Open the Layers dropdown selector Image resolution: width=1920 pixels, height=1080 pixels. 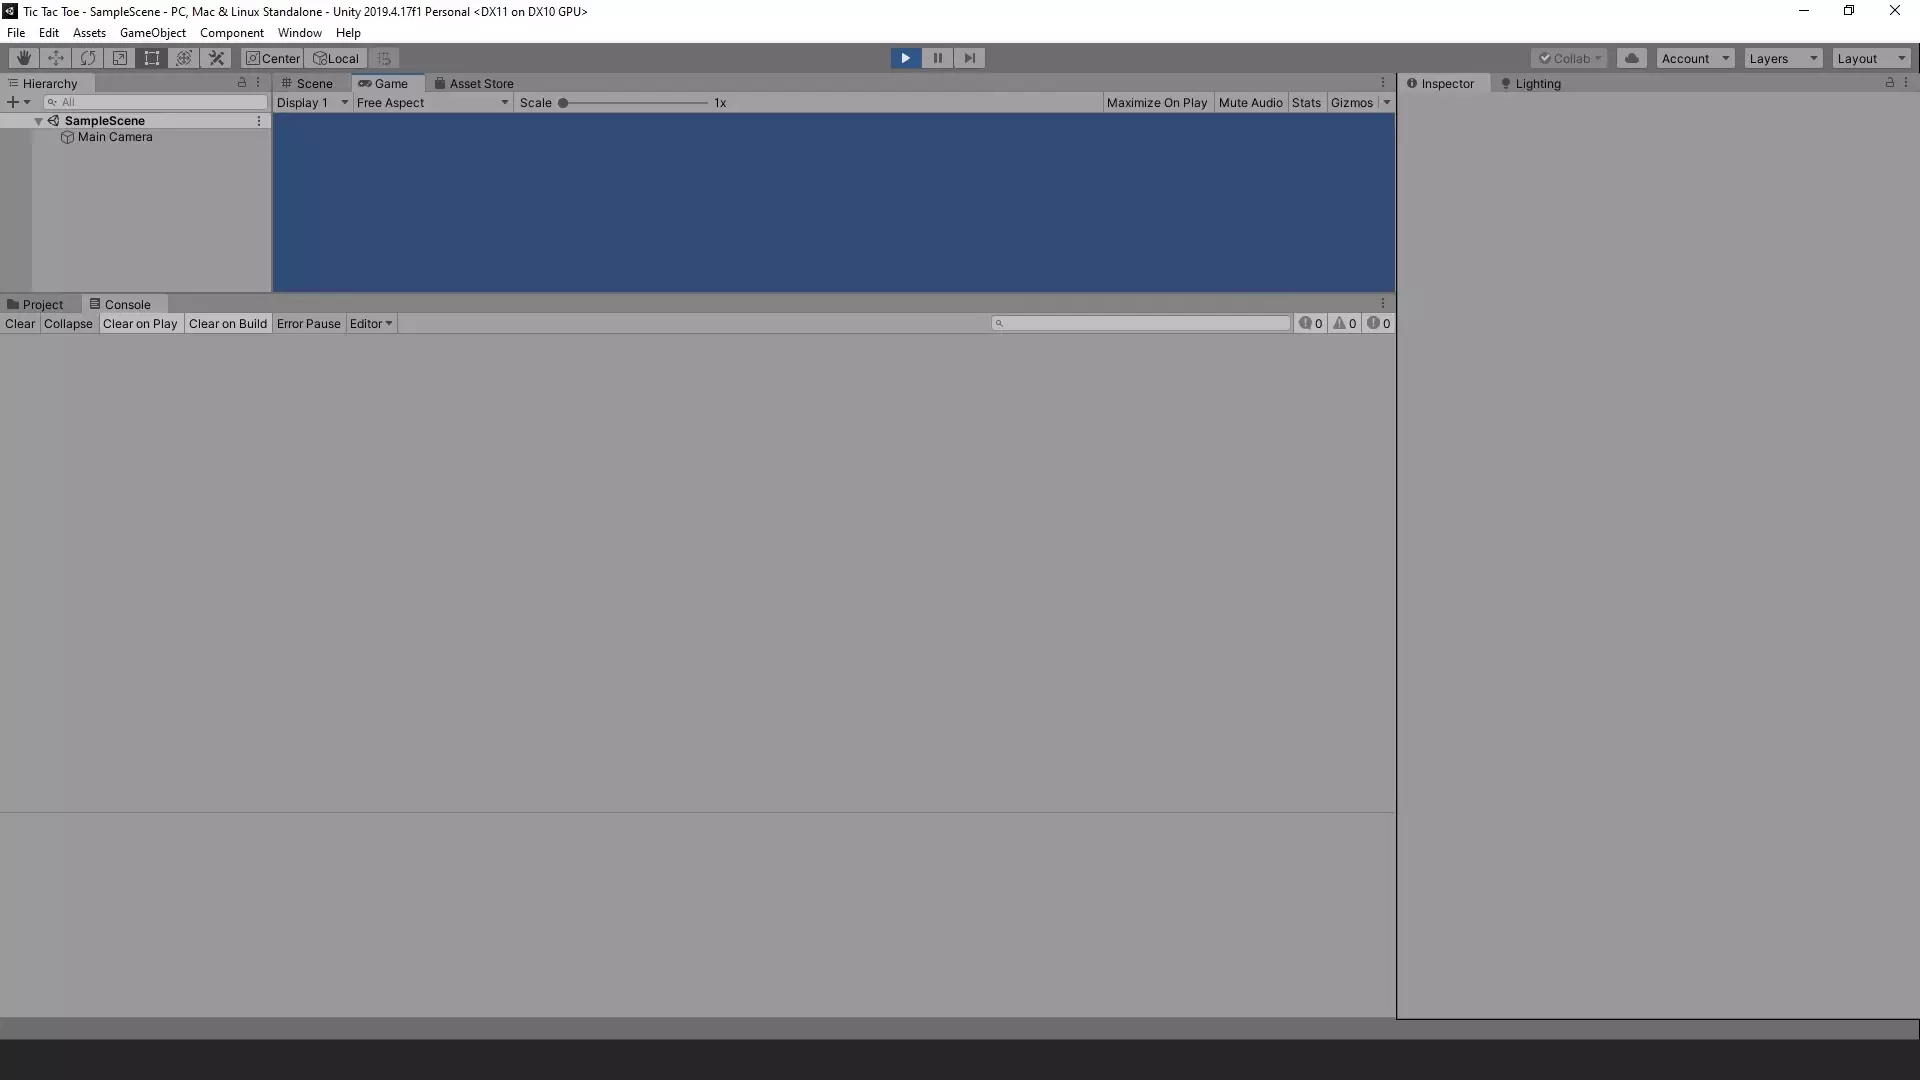coord(1782,57)
